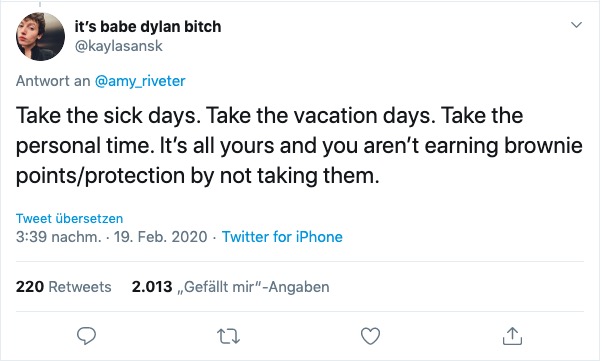Image resolution: width=602 pixels, height=361 pixels.
Task: Select the tweet body text
Action: click(x=299, y=146)
